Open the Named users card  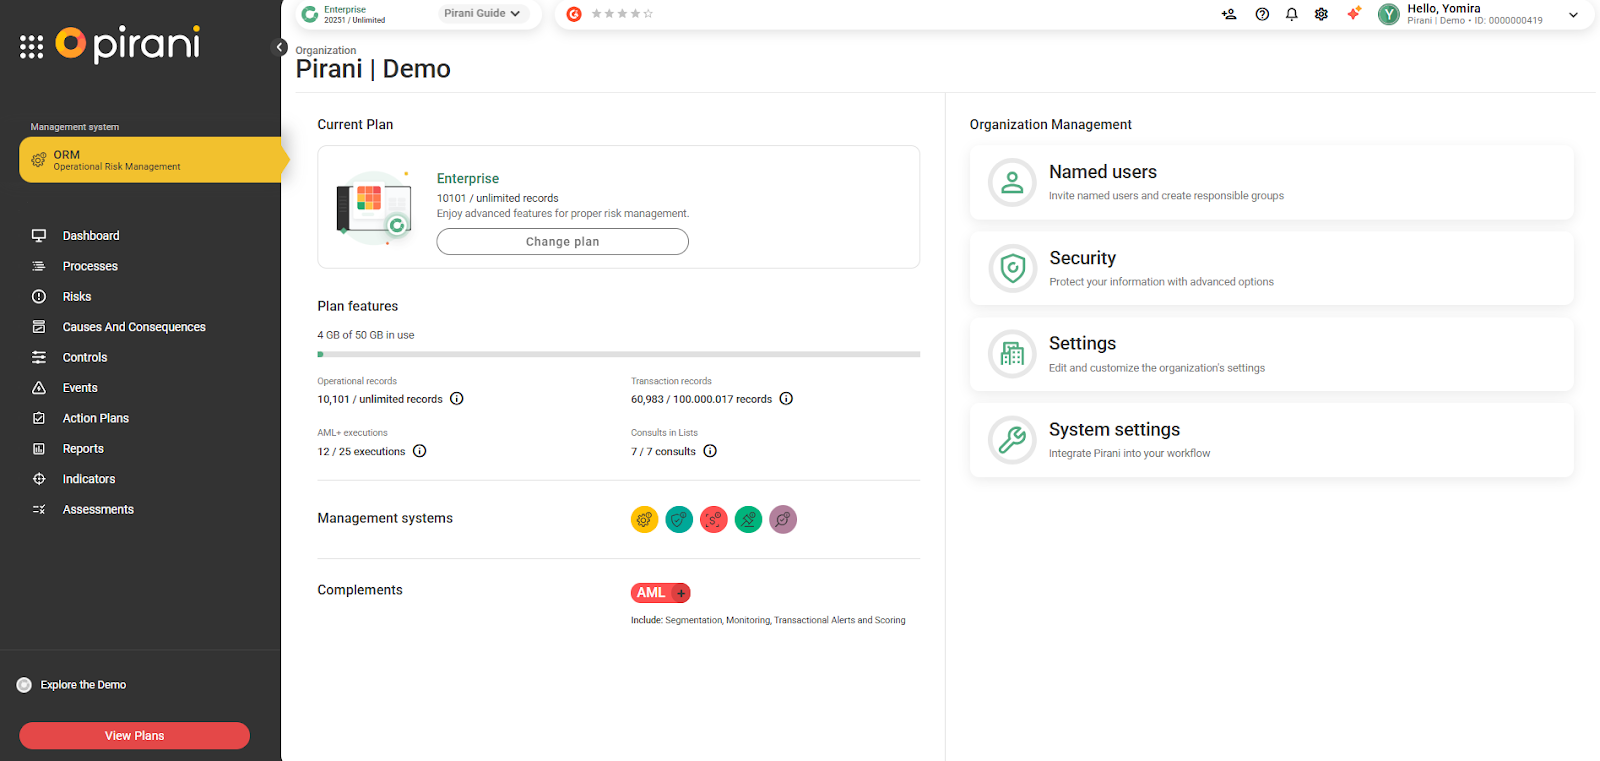(1271, 183)
